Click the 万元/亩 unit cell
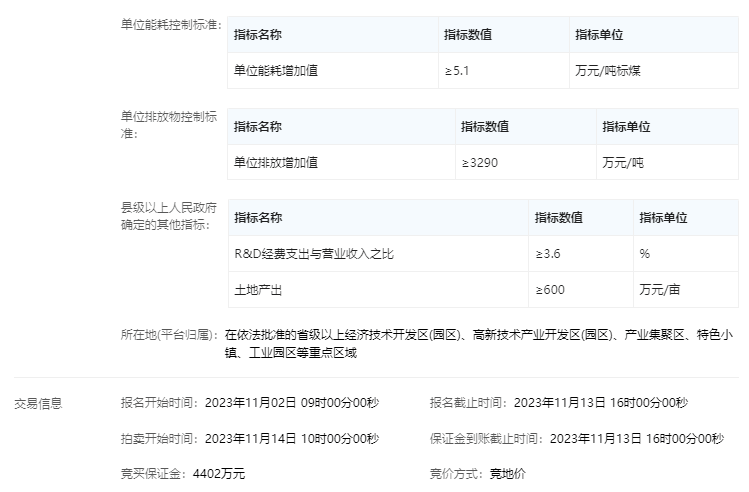The height and width of the screenshot is (492, 749). [660, 290]
